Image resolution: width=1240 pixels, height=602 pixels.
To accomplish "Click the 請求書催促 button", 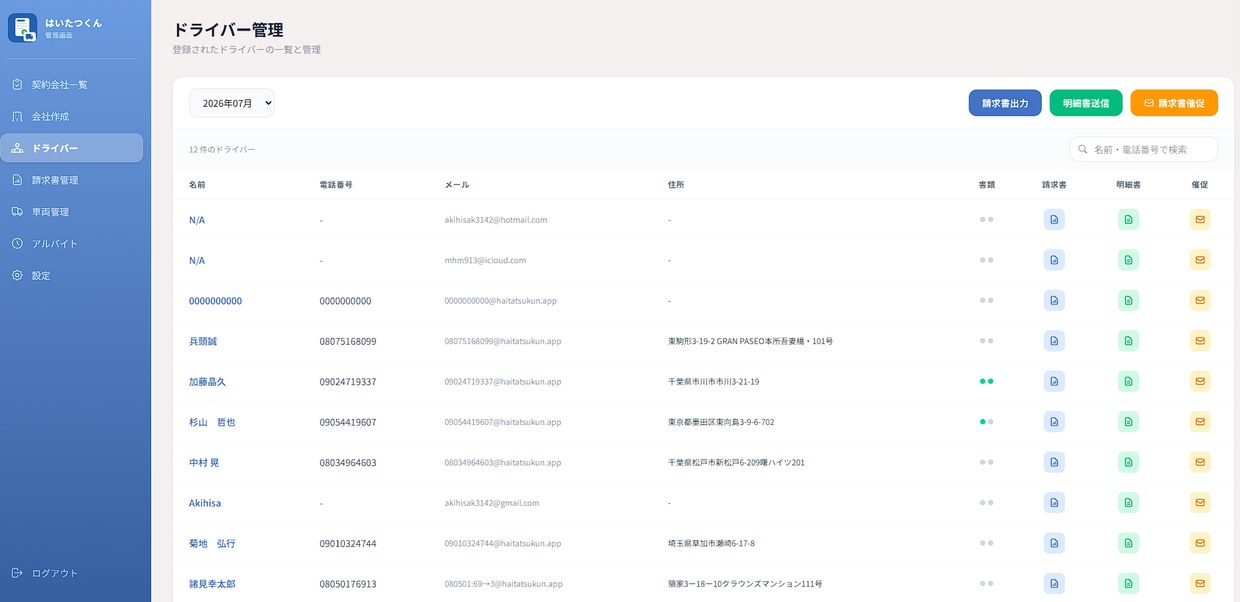I will (1174, 103).
